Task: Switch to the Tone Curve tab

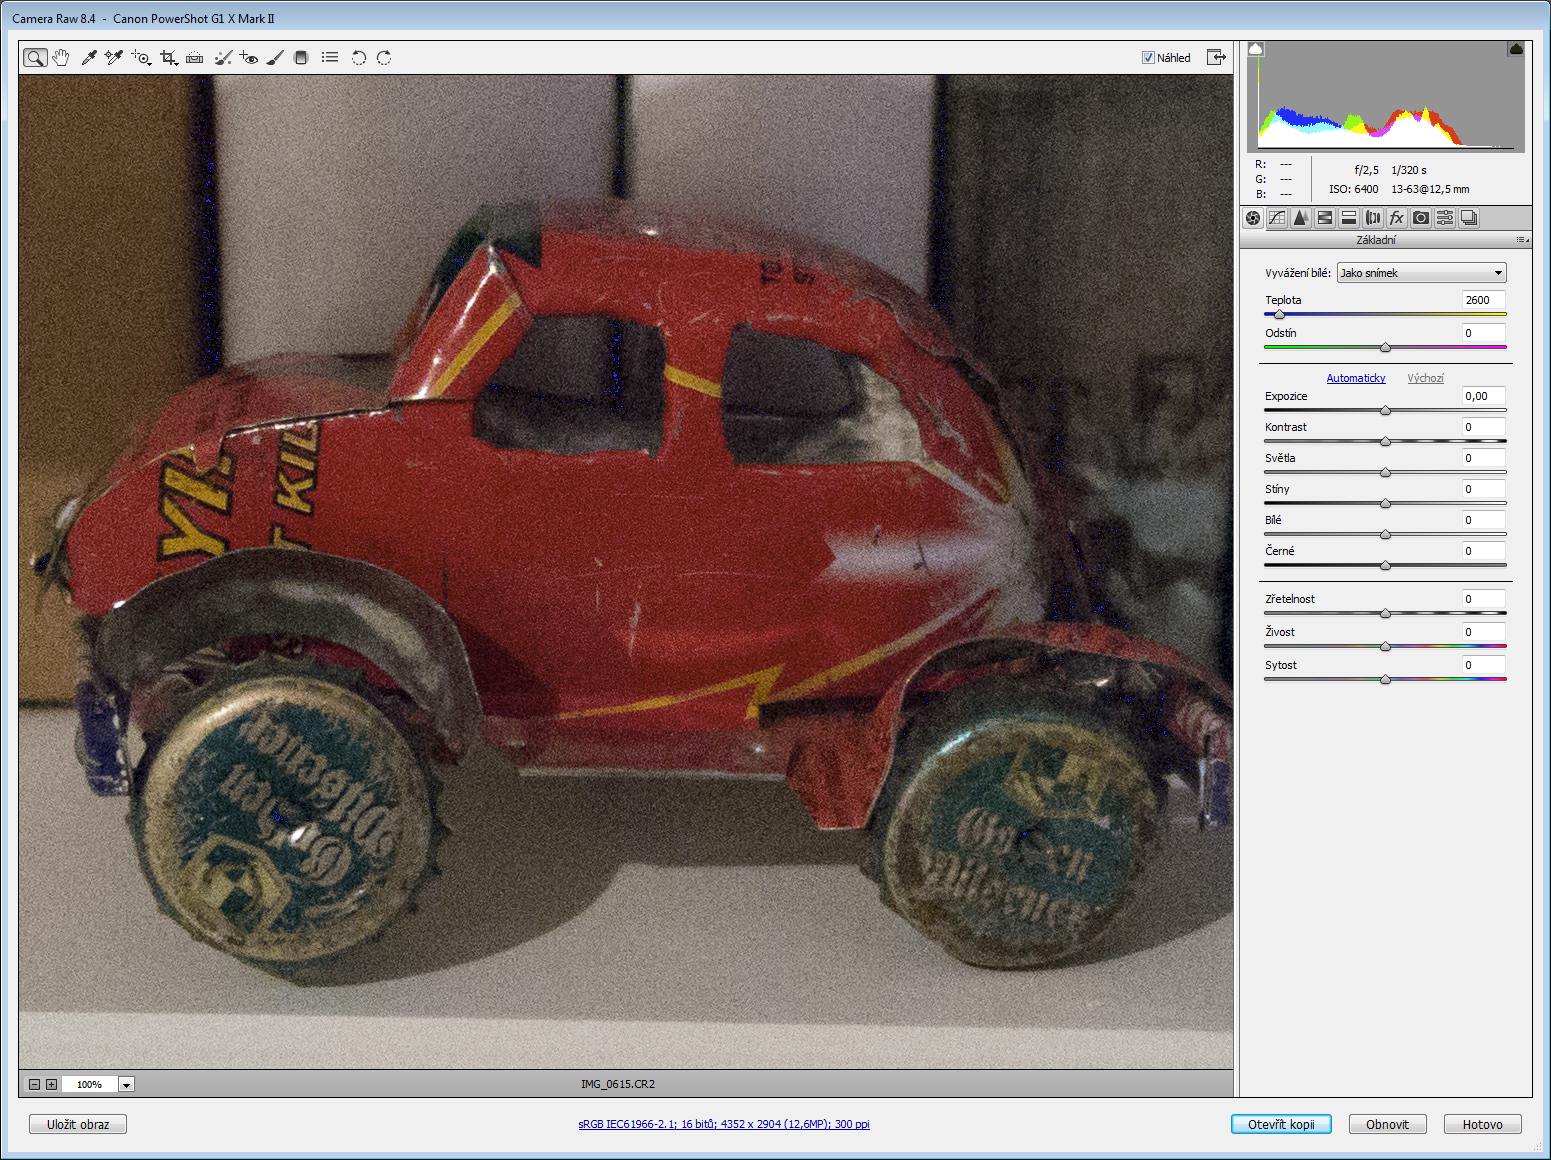Action: coord(1277,218)
